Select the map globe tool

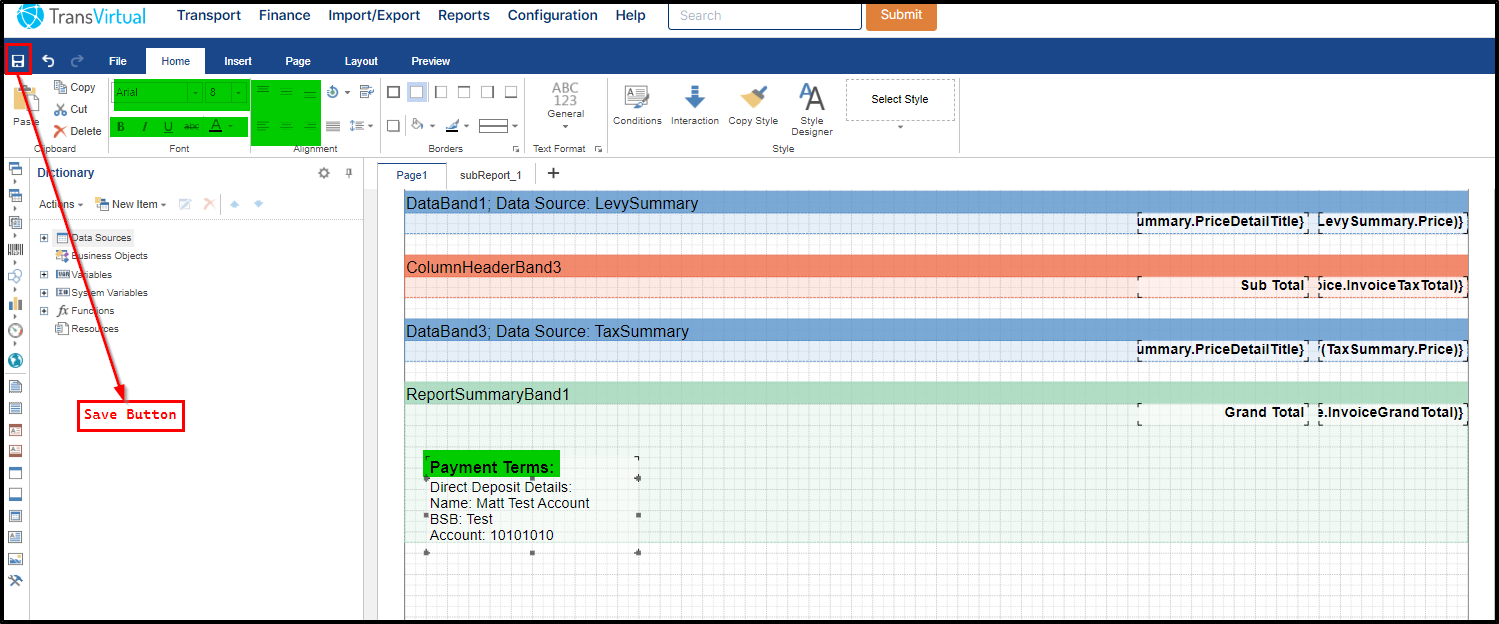click(x=15, y=360)
